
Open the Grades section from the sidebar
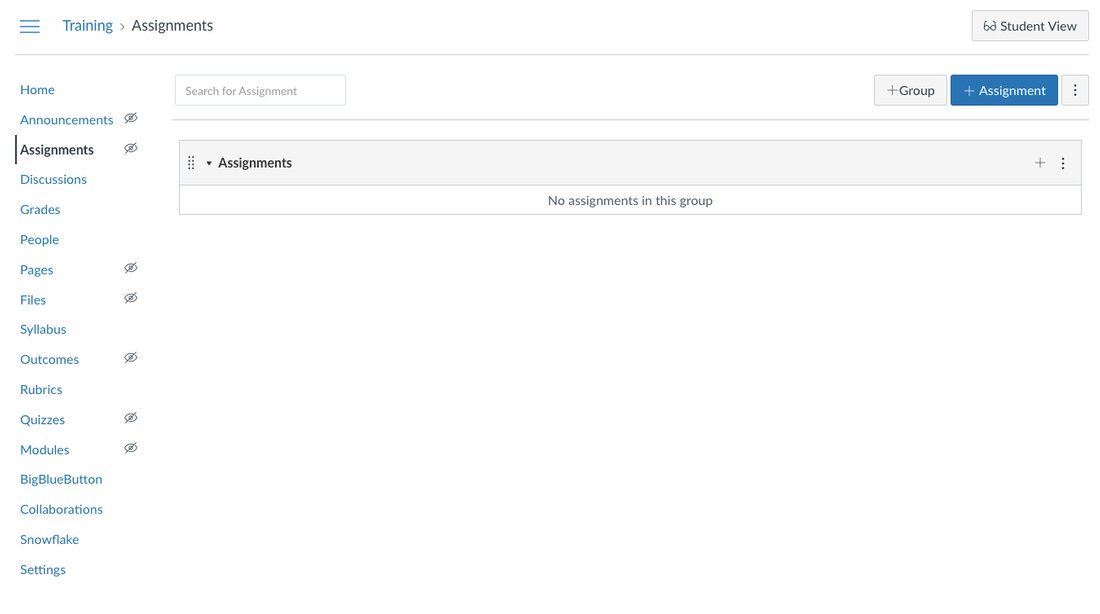(x=40, y=209)
